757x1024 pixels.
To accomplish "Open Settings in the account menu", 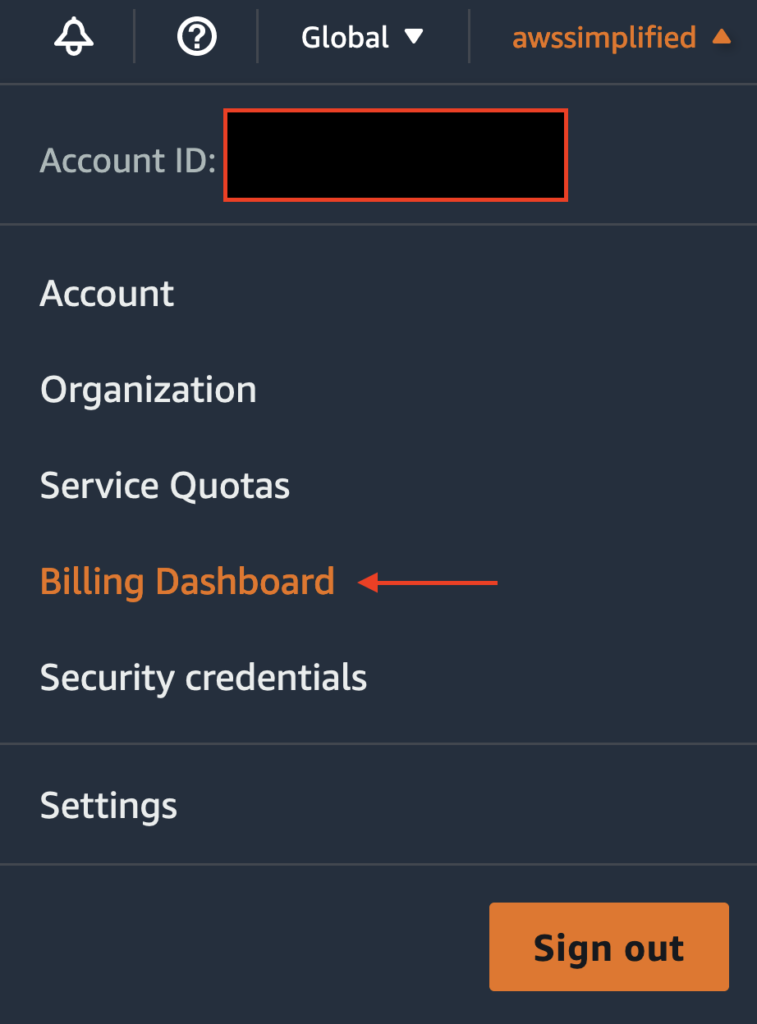I will click(x=108, y=806).
